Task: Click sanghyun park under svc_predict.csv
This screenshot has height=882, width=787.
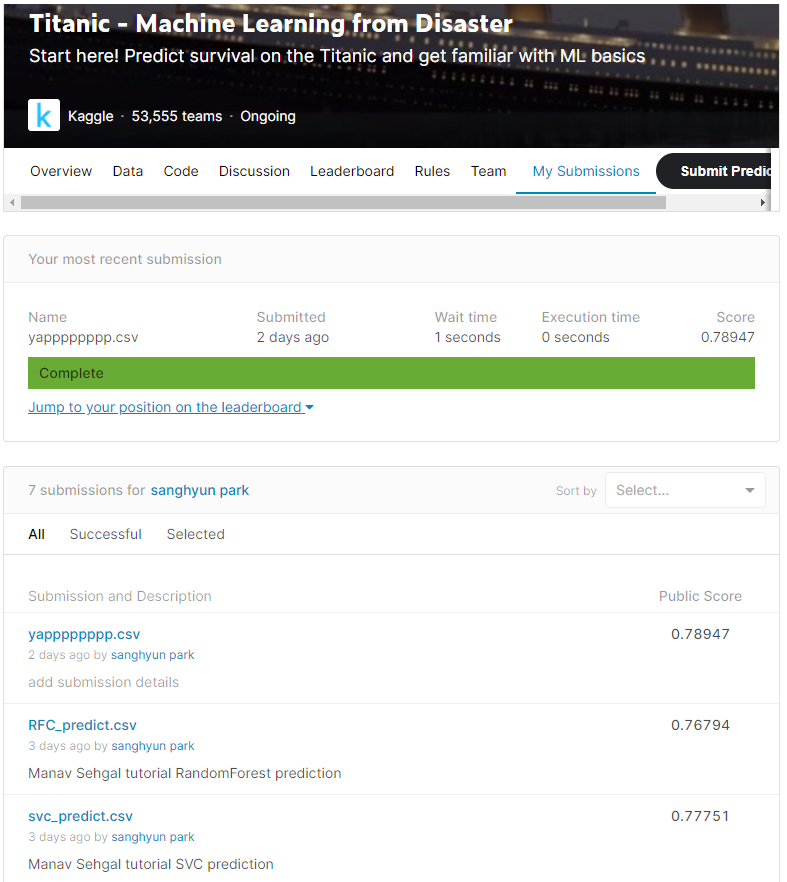Action: click(x=152, y=838)
